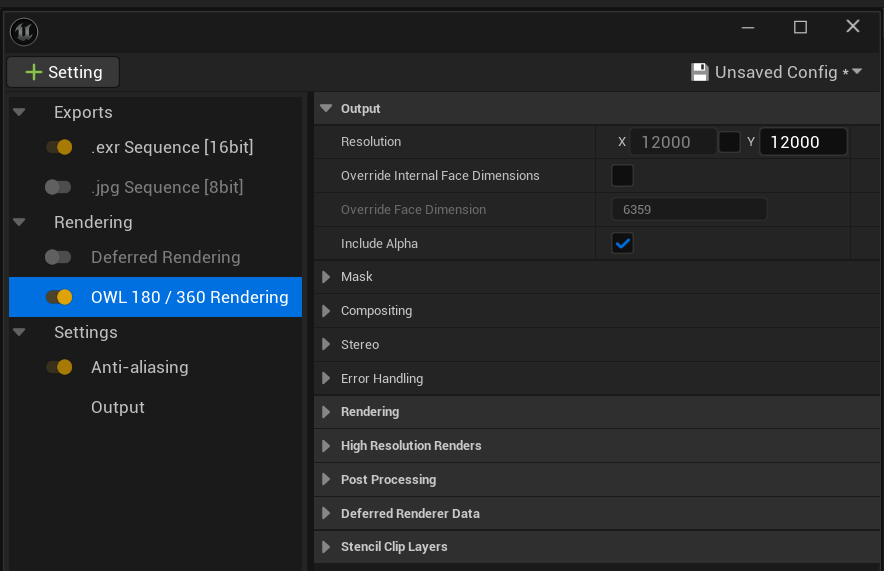The width and height of the screenshot is (884, 571).
Task: Expand the Rendering category in details panel
Action: coord(326,412)
